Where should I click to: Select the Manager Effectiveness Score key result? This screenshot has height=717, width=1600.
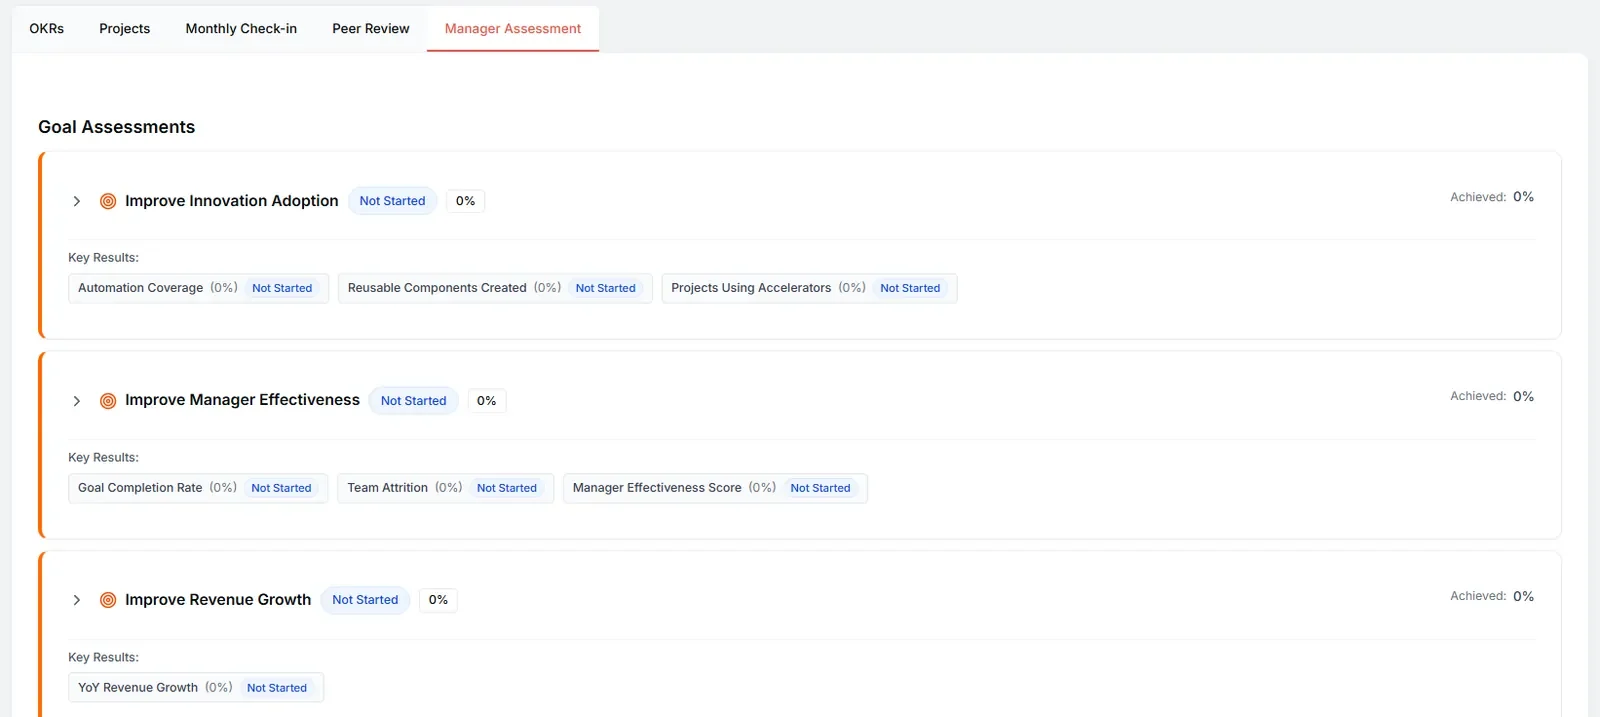click(x=715, y=488)
